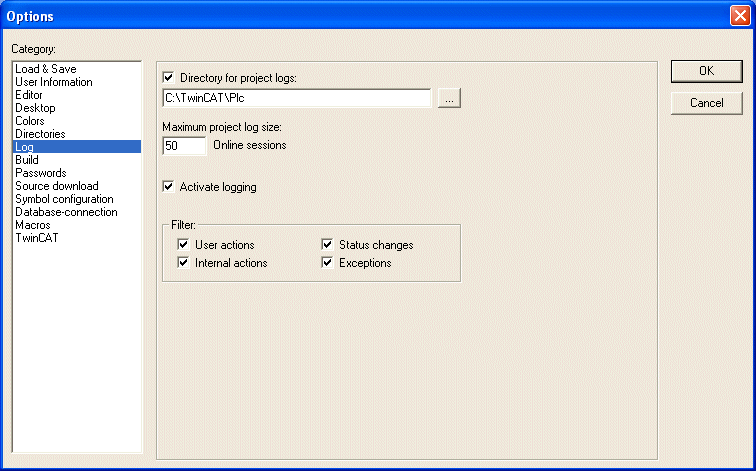Toggle the Status changes filter
Screen dimensions: 756x471
pyautogui.click(x=327, y=244)
